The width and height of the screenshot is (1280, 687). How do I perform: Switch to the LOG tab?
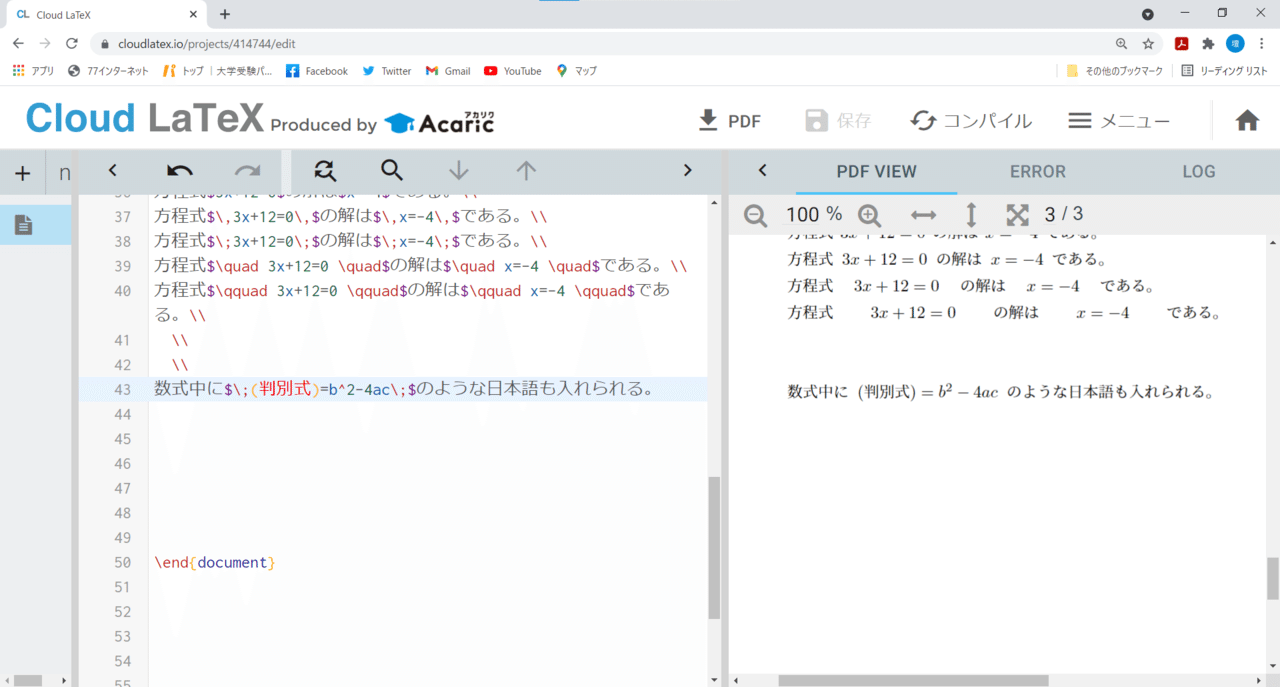click(x=1199, y=172)
